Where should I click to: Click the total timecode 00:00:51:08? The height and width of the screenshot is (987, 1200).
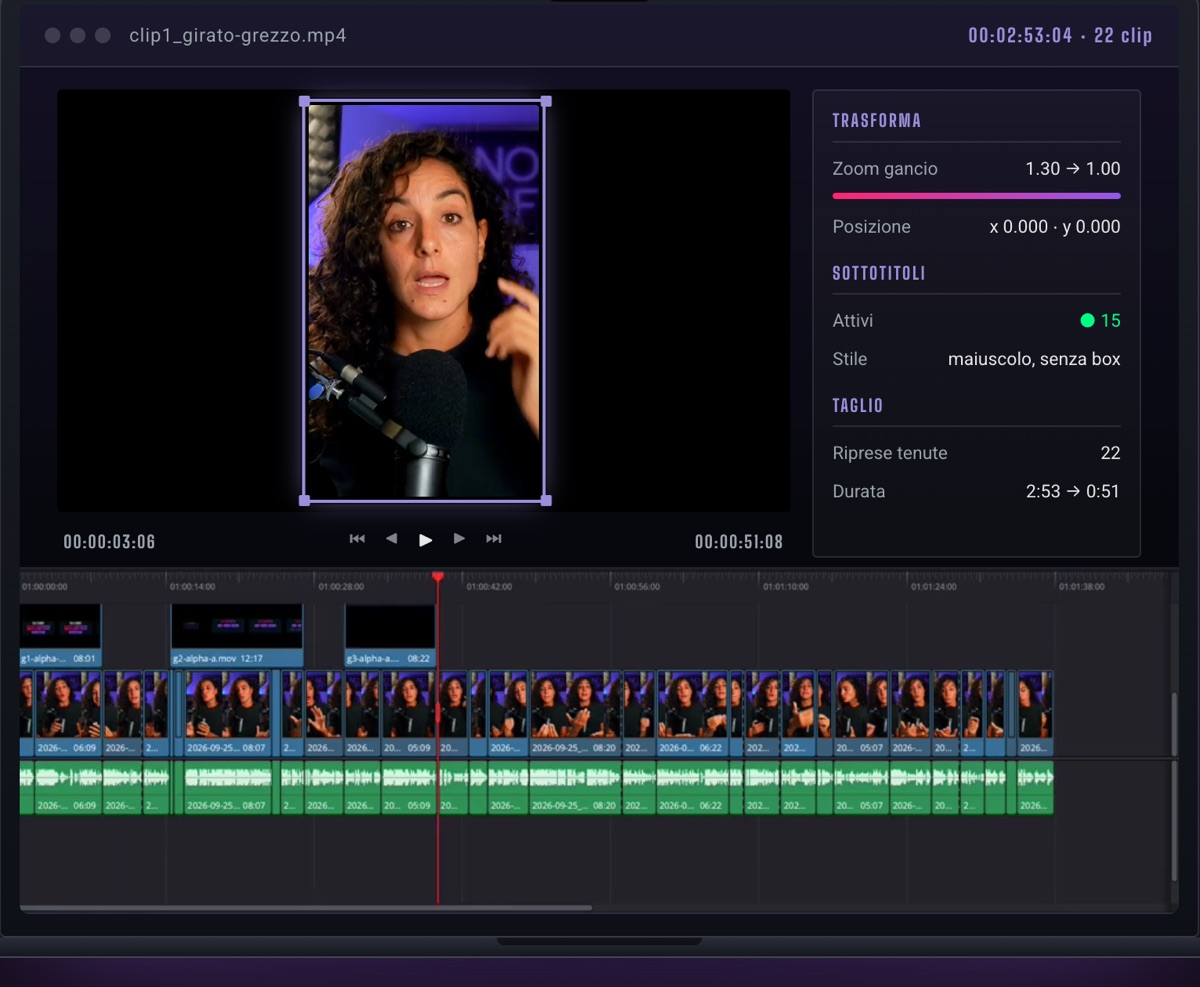click(x=739, y=542)
